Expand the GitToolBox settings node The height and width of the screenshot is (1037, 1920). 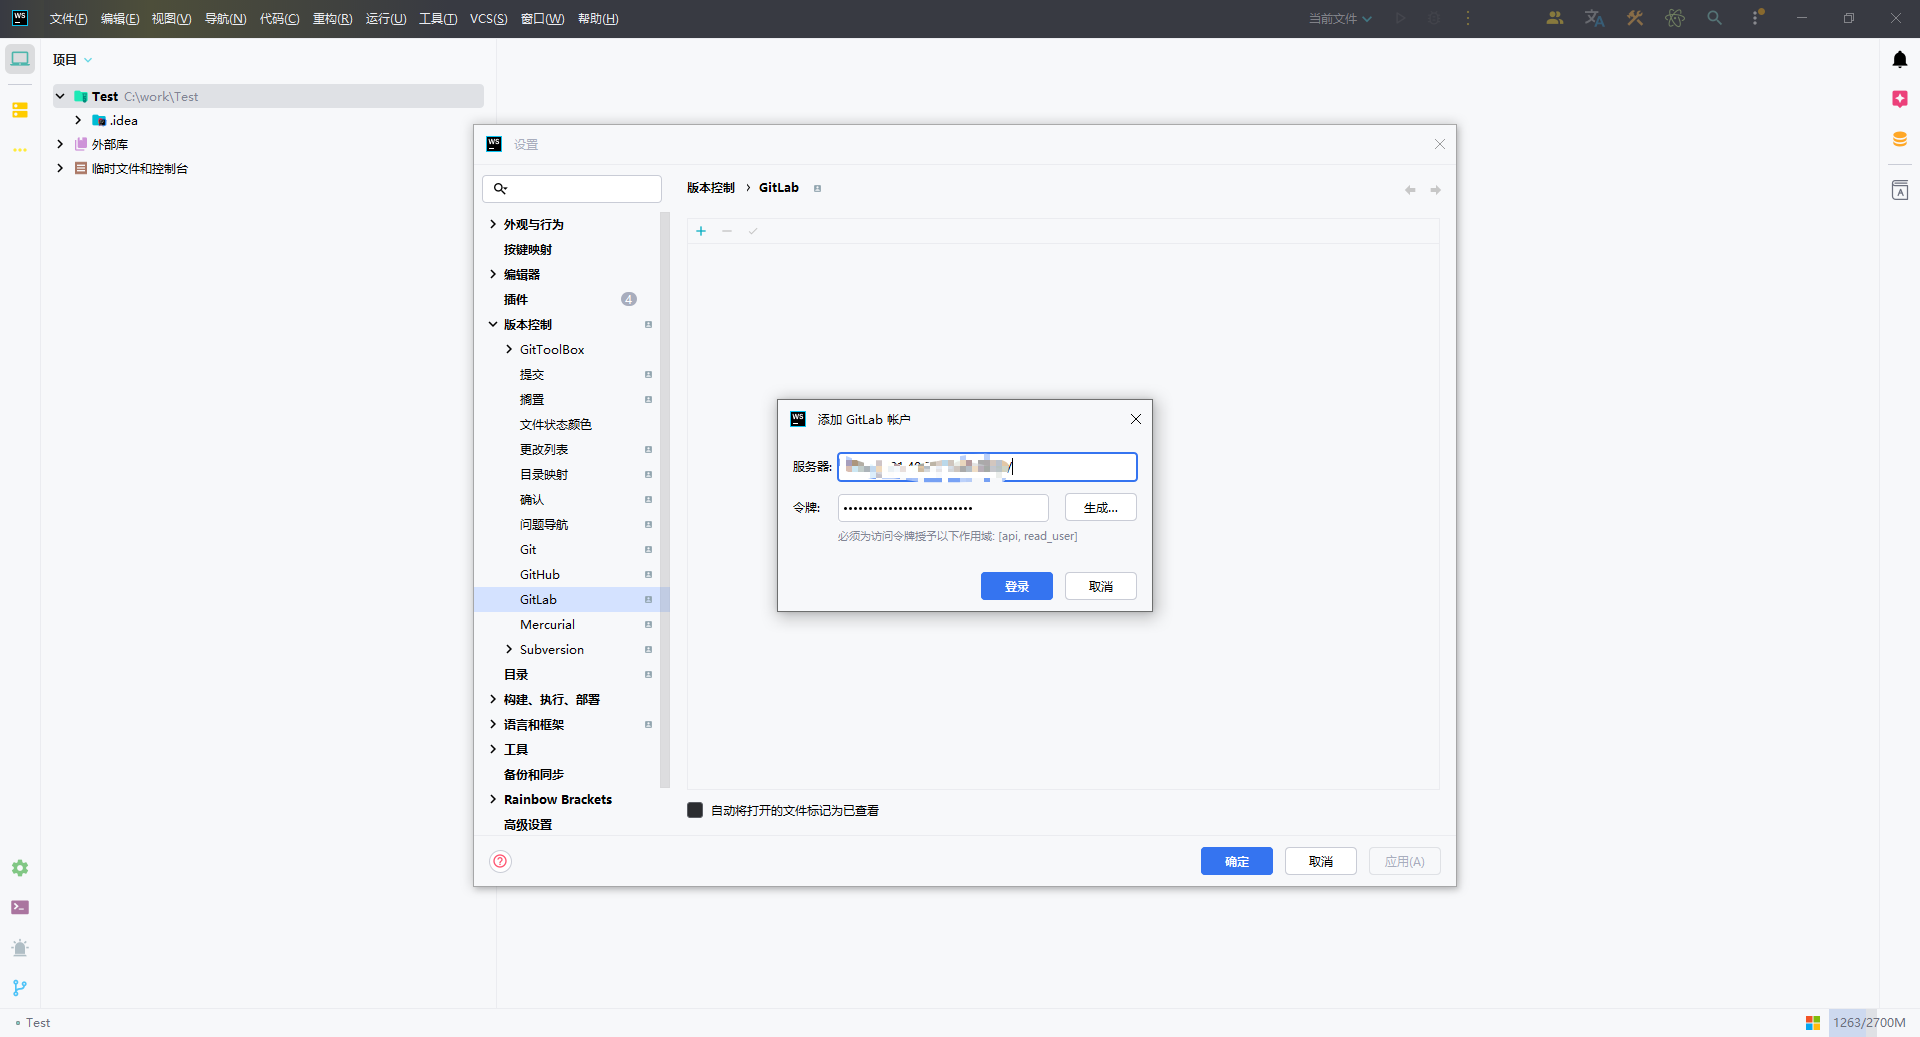point(509,349)
